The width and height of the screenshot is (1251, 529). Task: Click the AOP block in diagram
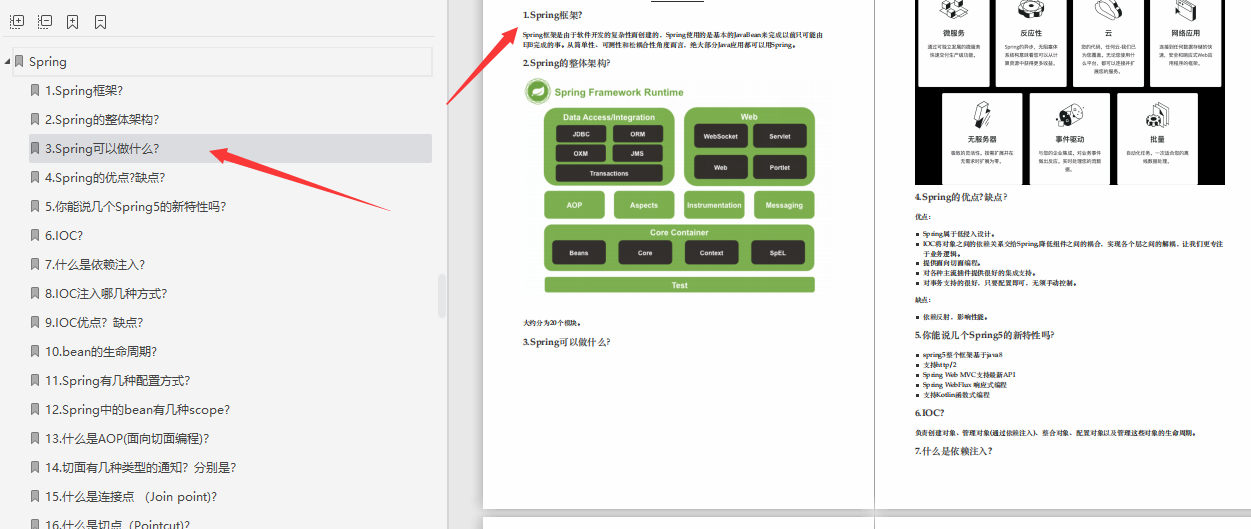[x=574, y=205]
